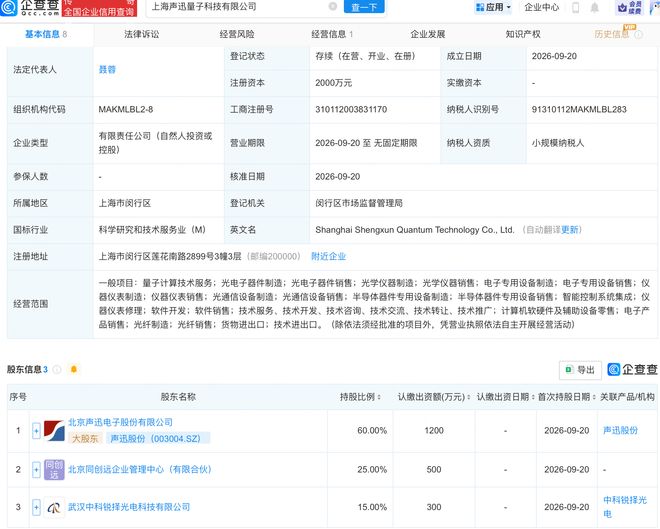Switch to 经营风险 tab
The width and height of the screenshot is (660, 529).
click(237, 34)
